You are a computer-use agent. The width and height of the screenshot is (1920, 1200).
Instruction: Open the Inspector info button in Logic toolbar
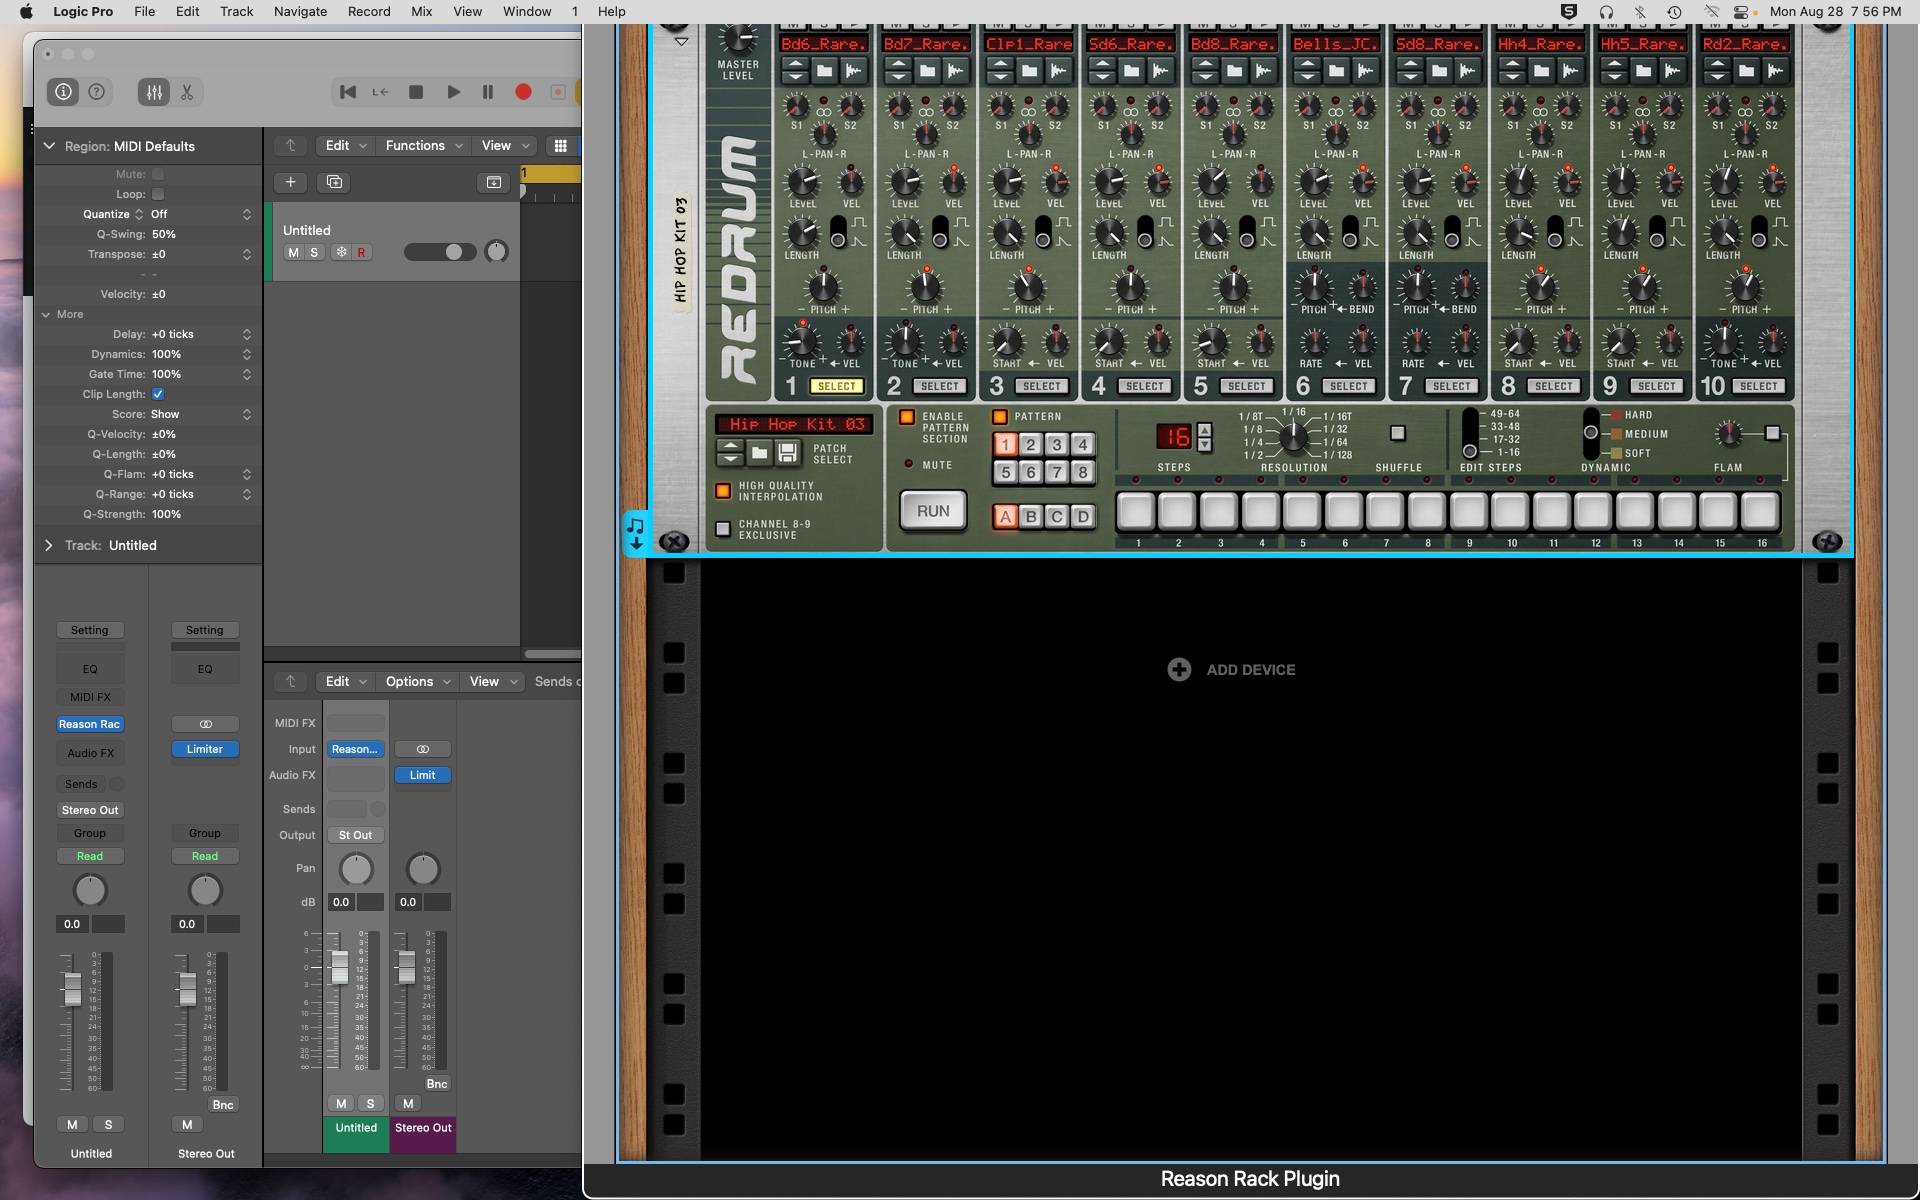(x=63, y=92)
